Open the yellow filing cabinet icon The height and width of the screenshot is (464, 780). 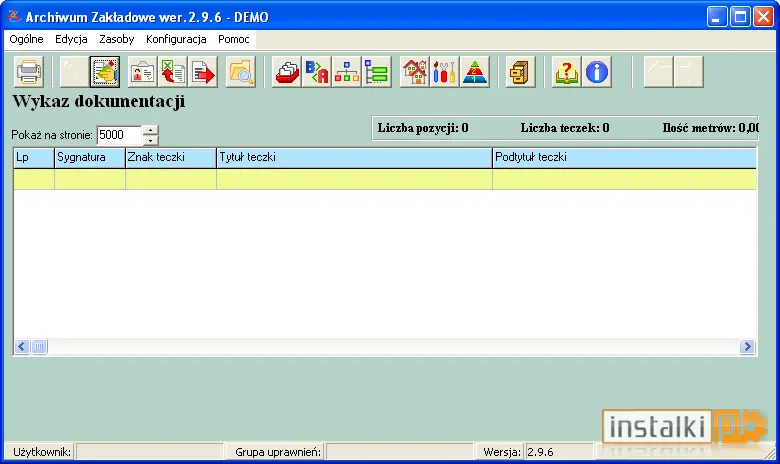(x=520, y=72)
